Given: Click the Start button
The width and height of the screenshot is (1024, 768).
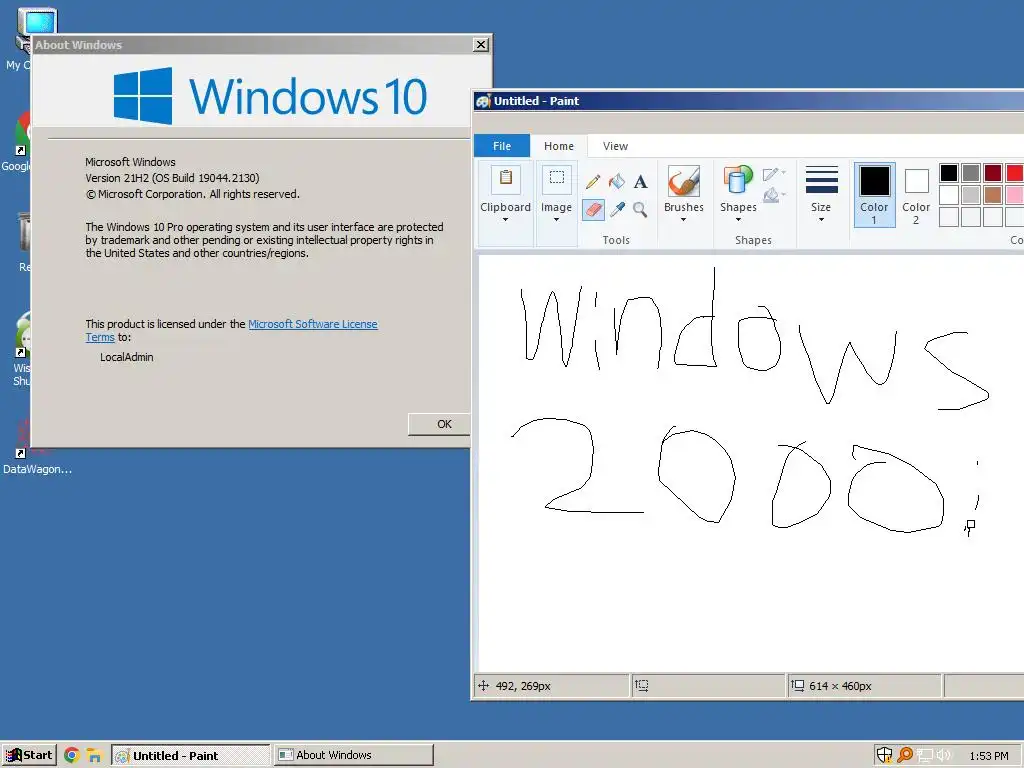Looking at the screenshot, I should tap(29, 755).
